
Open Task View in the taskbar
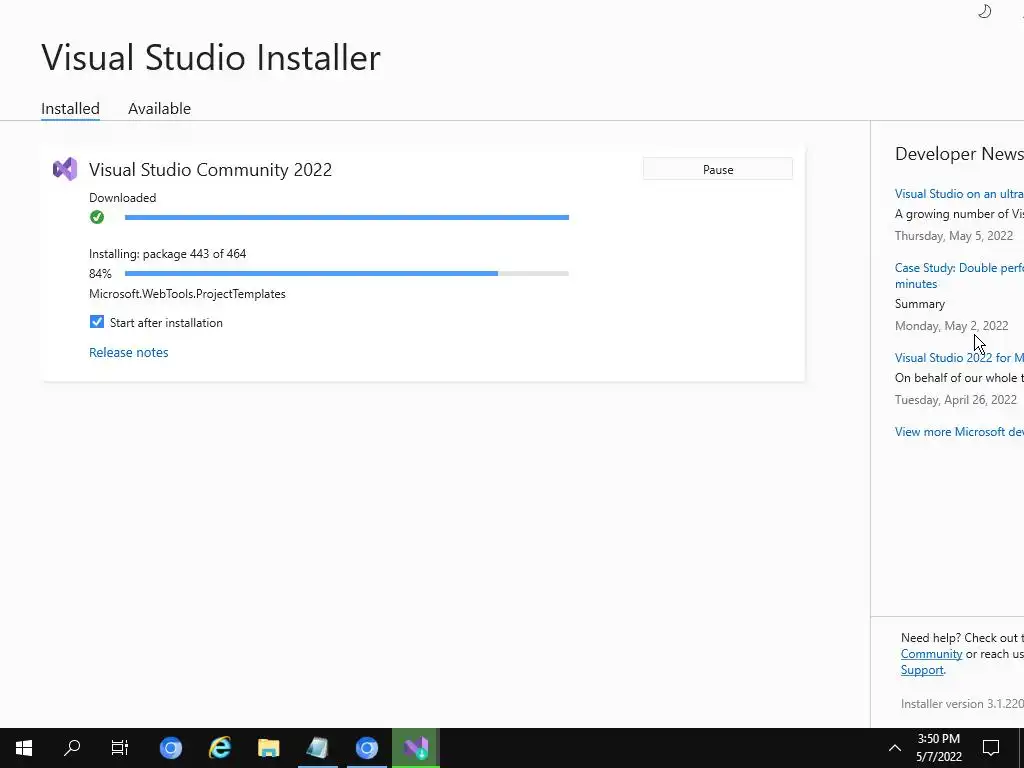[x=120, y=748]
